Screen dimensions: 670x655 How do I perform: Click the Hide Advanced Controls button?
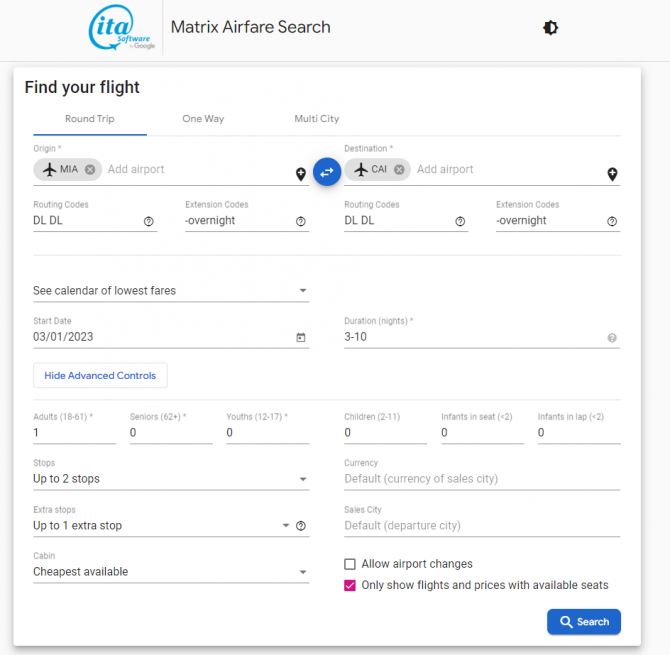(x=100, y=375)
